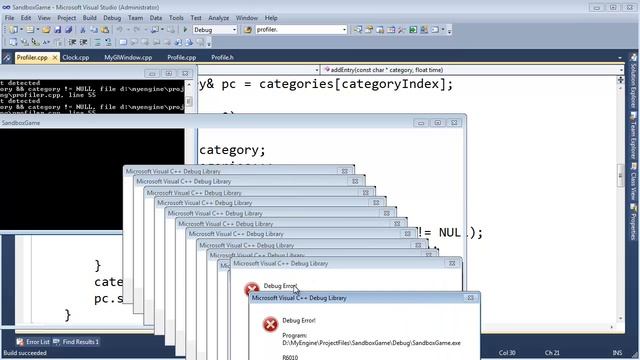
Task: Open the File menu
Action: coord(9,18)
